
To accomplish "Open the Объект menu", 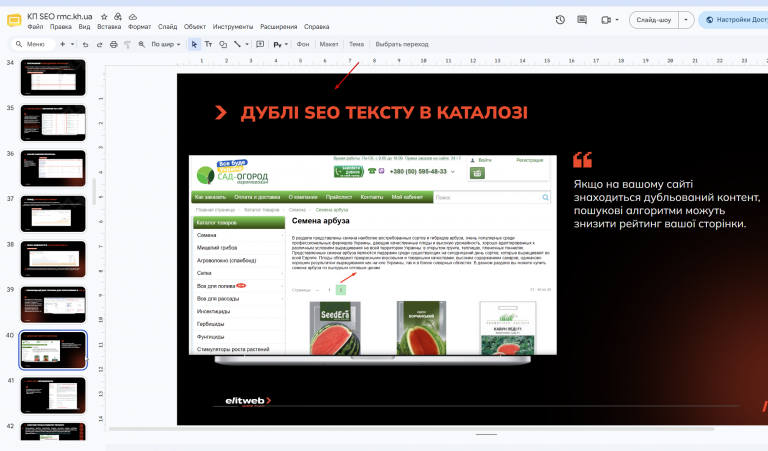I will pos(194,26).
